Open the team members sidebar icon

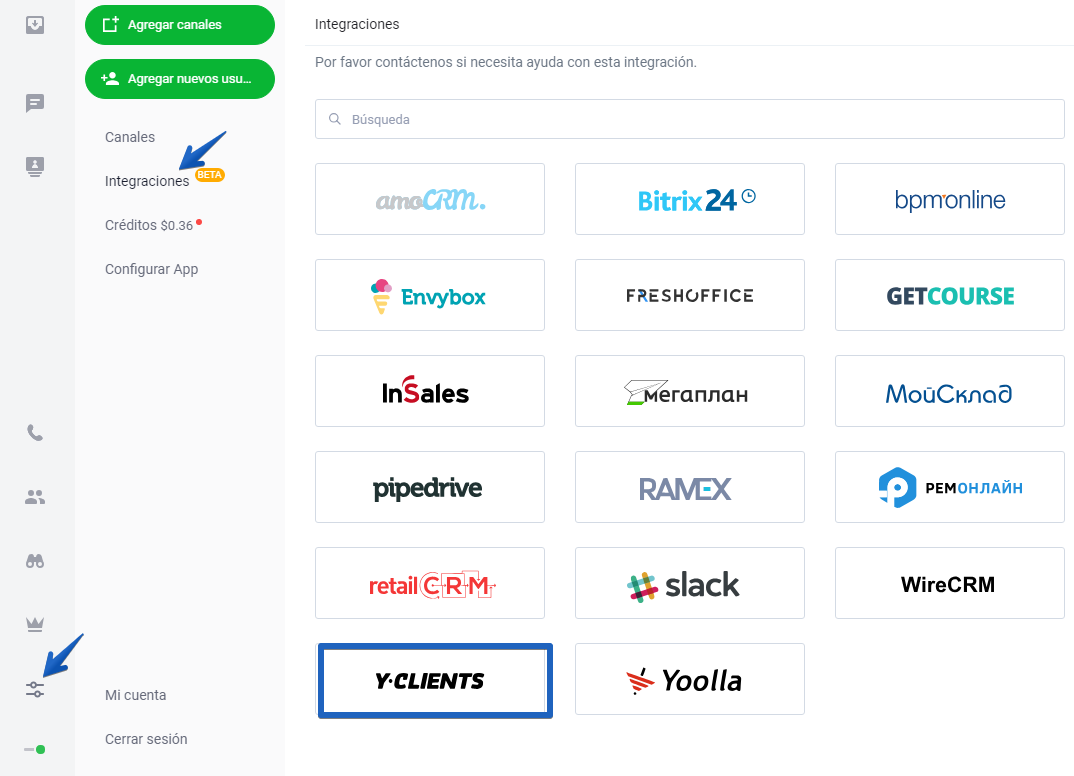click(x=35, y=497)
